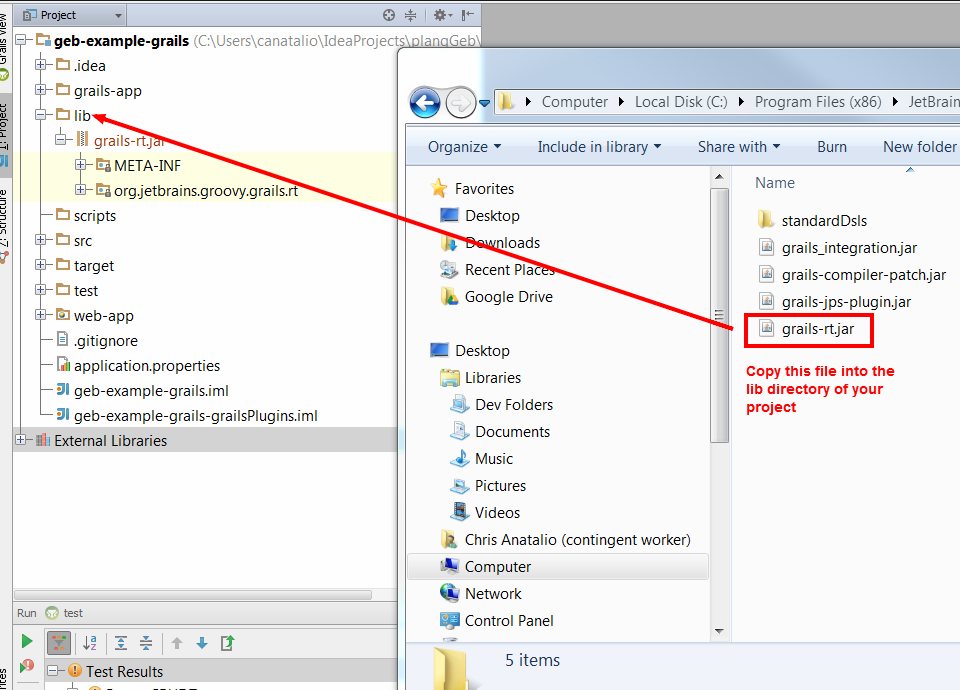
Task: Expand the test folder
Action: coord(40,290)
